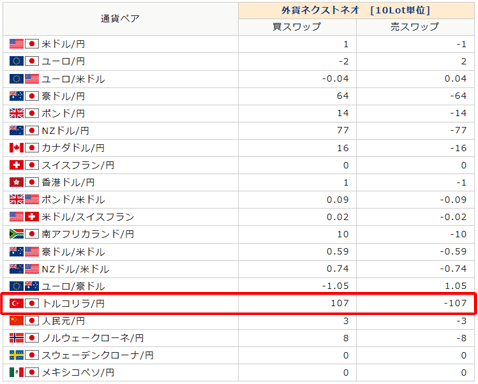Select the 豪ドル/円 currency pair label
Viewport: 478px width, 384px height.
63,96
